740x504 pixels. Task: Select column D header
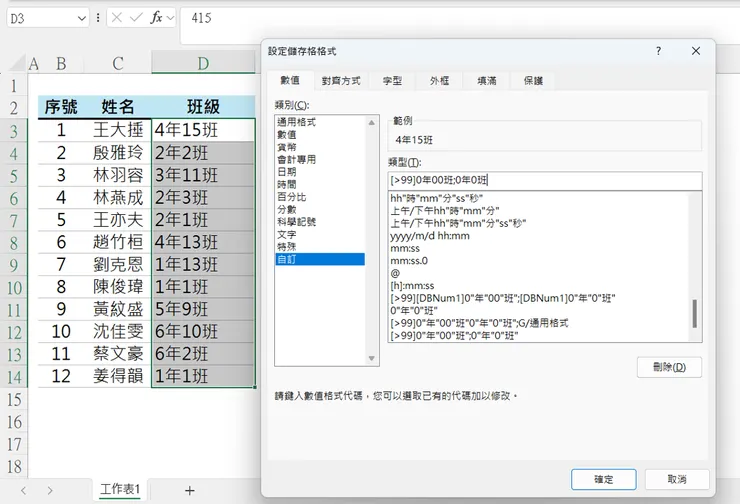(x=203, y=63)
